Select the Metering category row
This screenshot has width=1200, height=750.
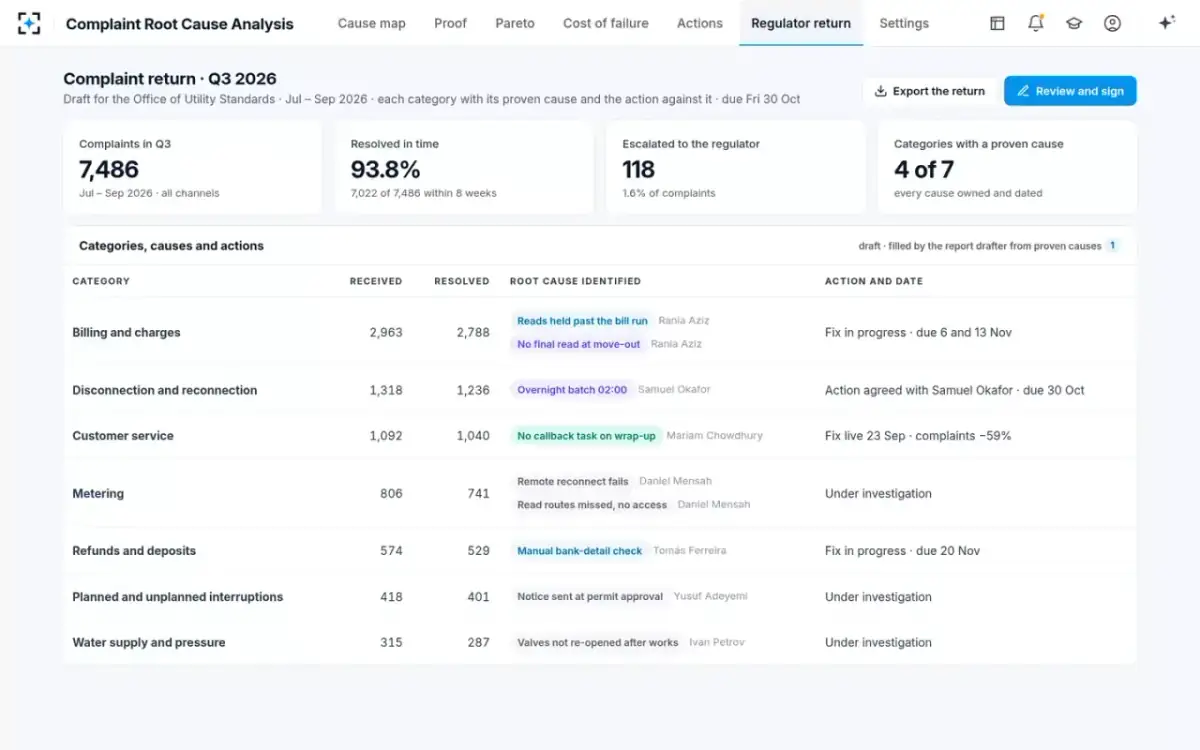point(600,494)
